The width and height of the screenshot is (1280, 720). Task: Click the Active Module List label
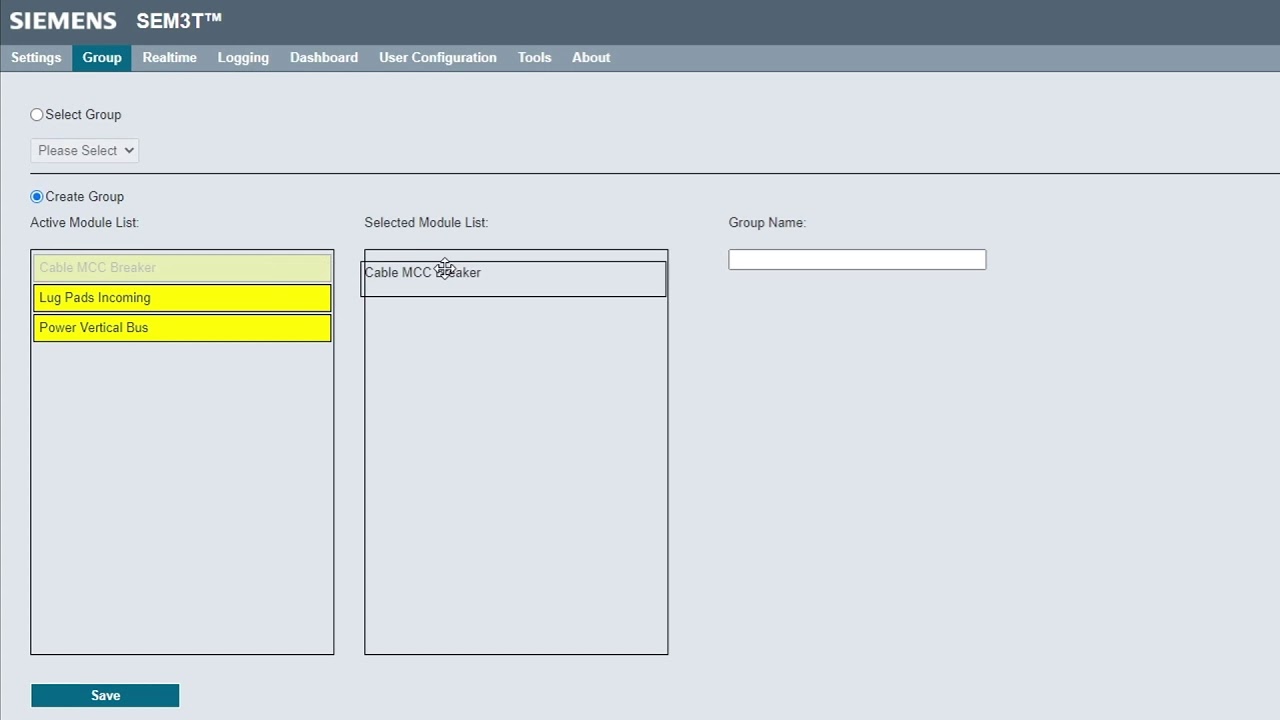(84, 223)
